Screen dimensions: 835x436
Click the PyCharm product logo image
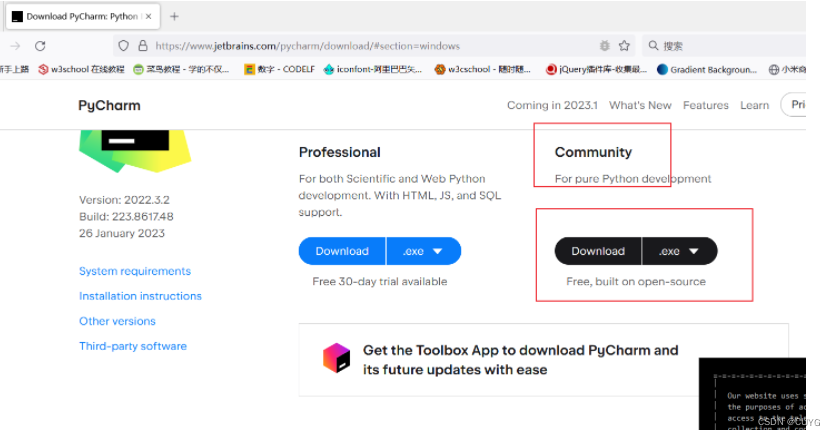tap(135, 151)
